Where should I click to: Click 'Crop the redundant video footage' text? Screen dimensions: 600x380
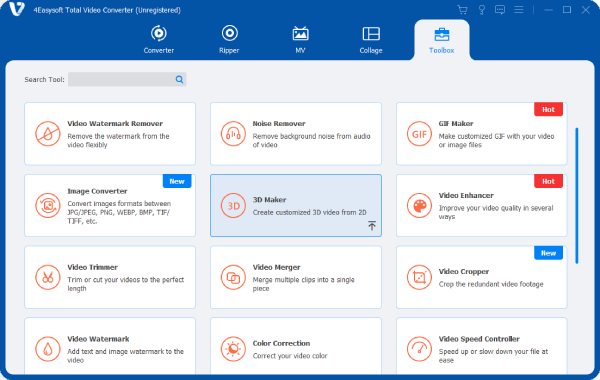click(x=491, y=284)
